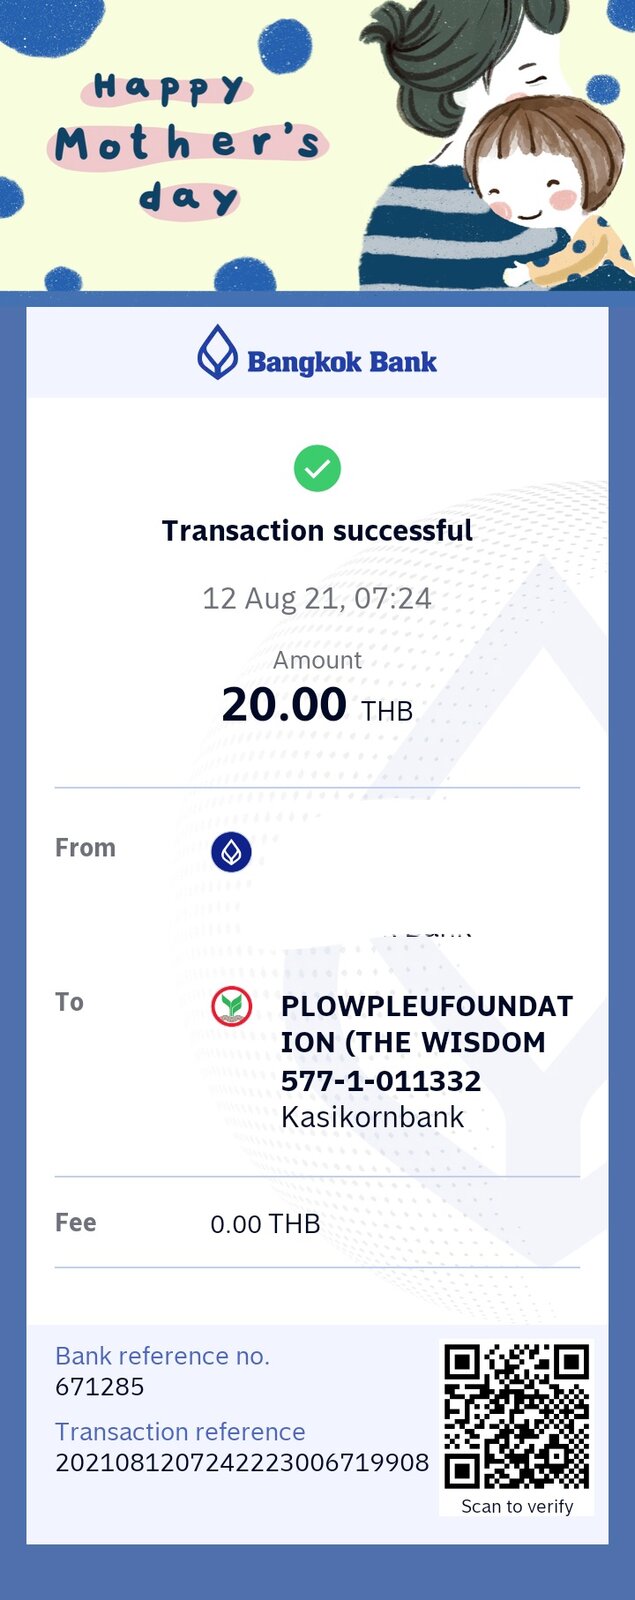The image size is (635, 1600).
Task: Click the Transaction successful heading
Action: 317,530
